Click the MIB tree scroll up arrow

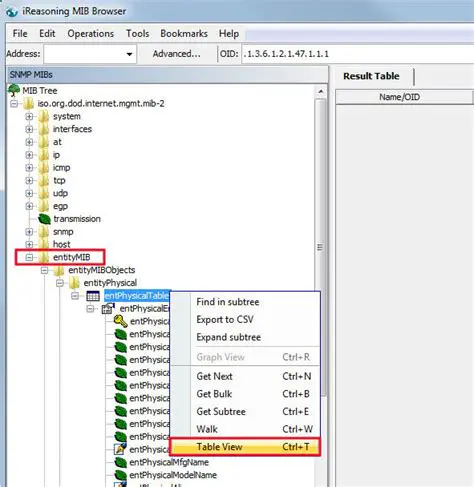click(321, 91)
